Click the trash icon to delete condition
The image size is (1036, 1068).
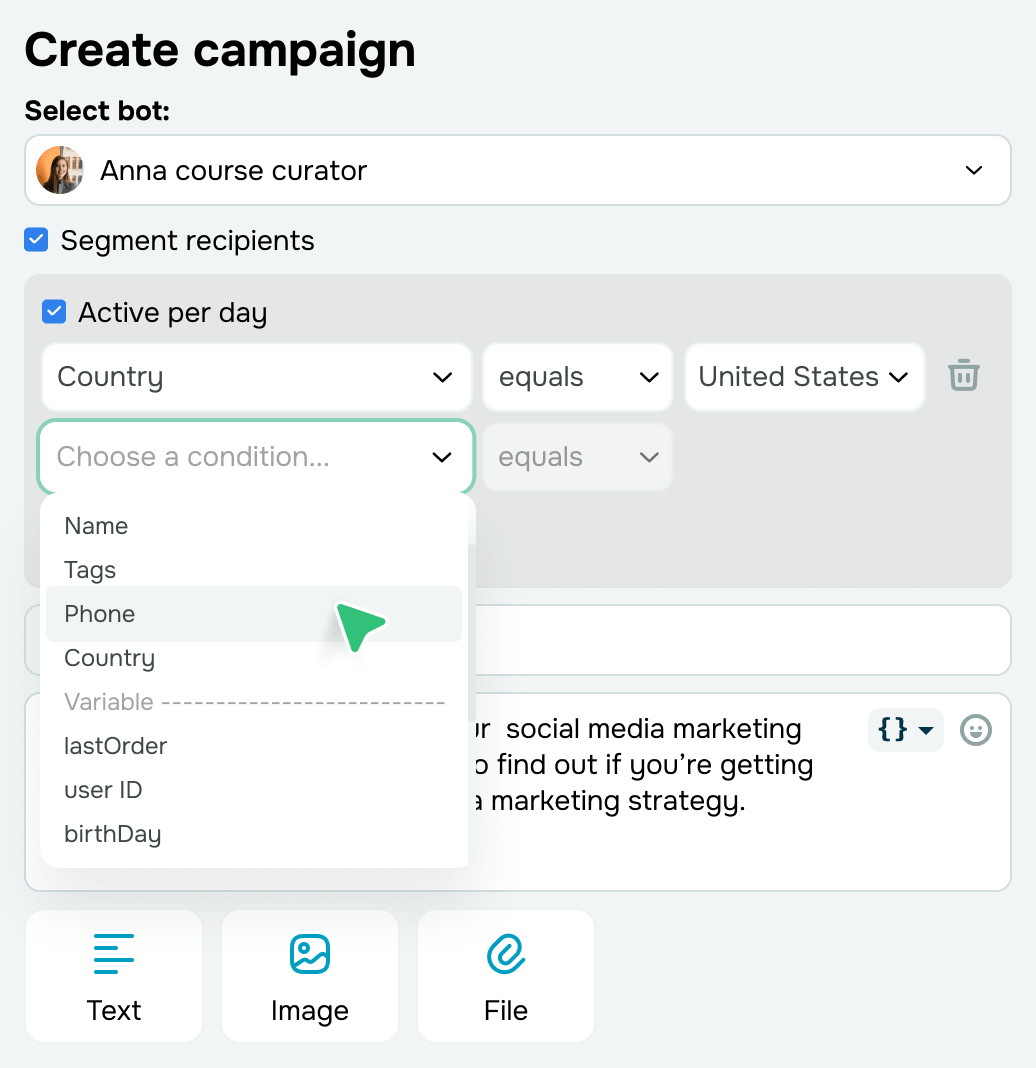(x=963, y=376)
